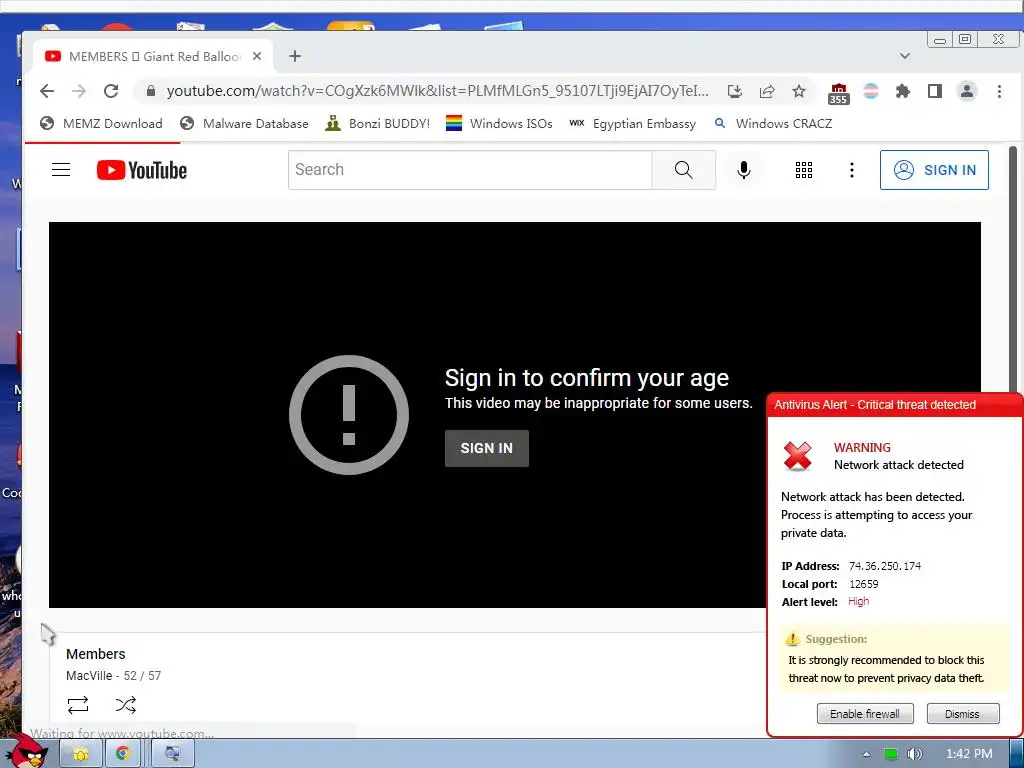Open a new tab with plus button

(295, 56)
